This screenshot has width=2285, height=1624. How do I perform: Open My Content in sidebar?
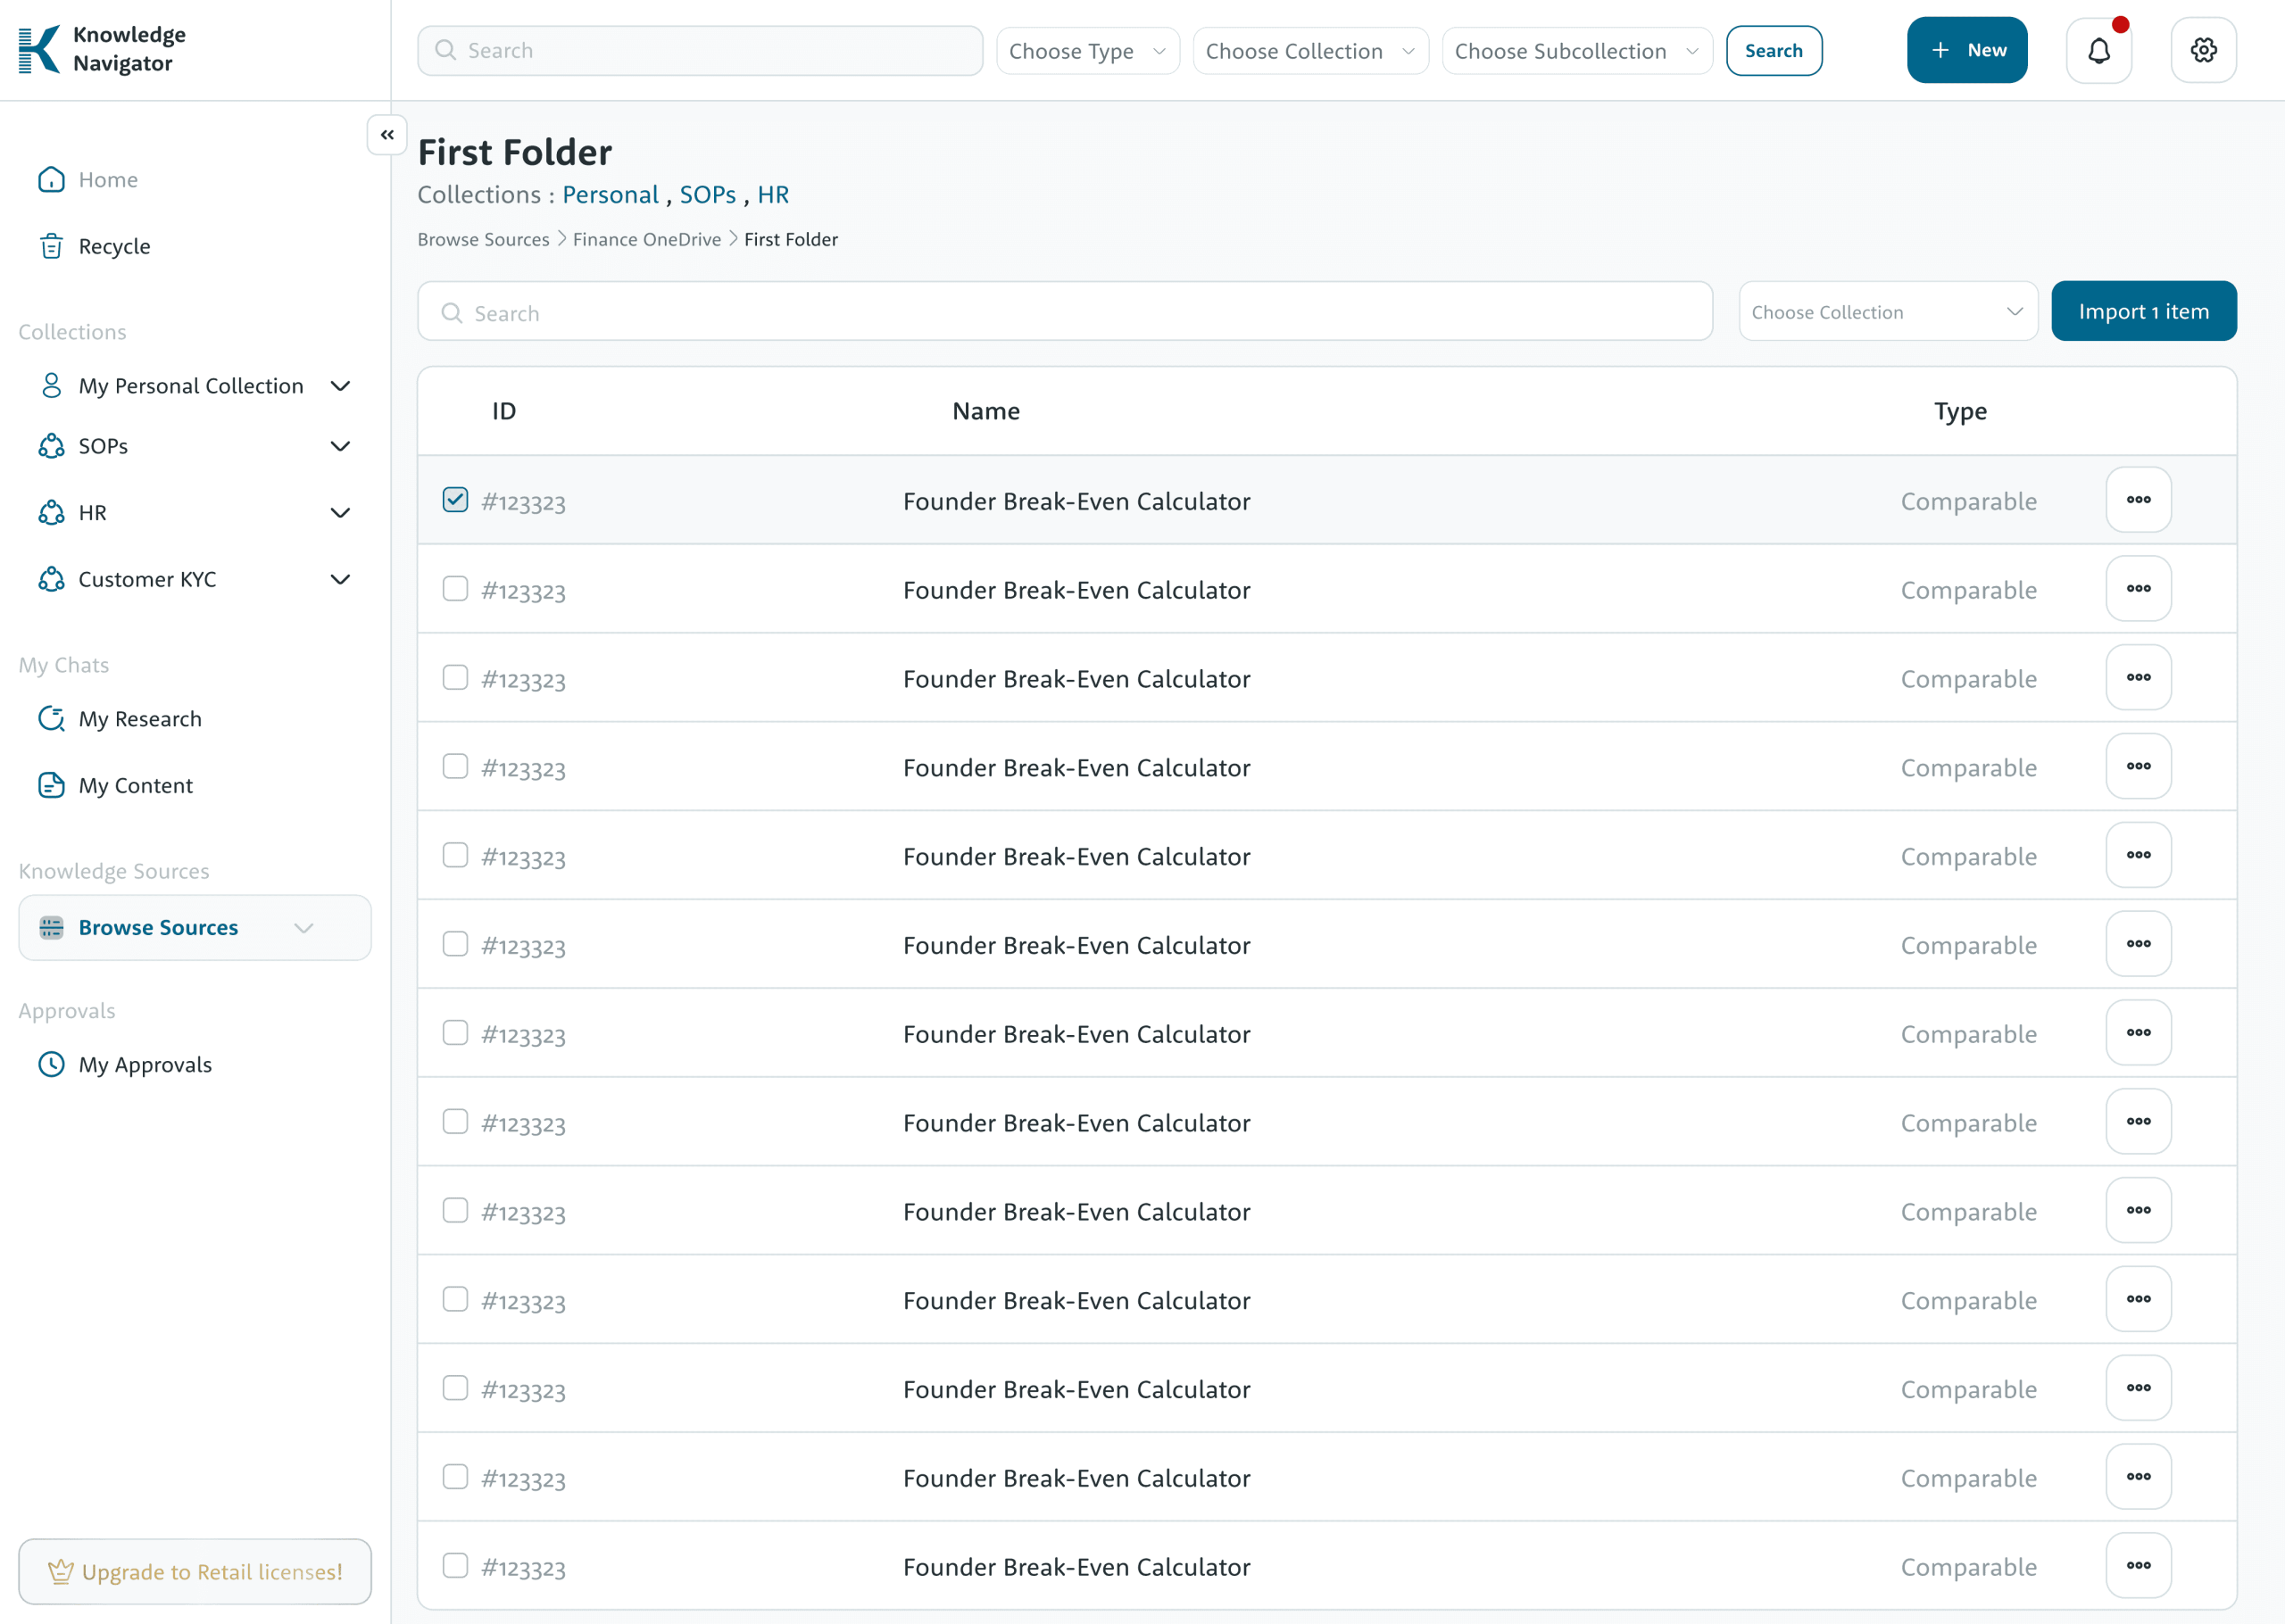coord(135,786)
